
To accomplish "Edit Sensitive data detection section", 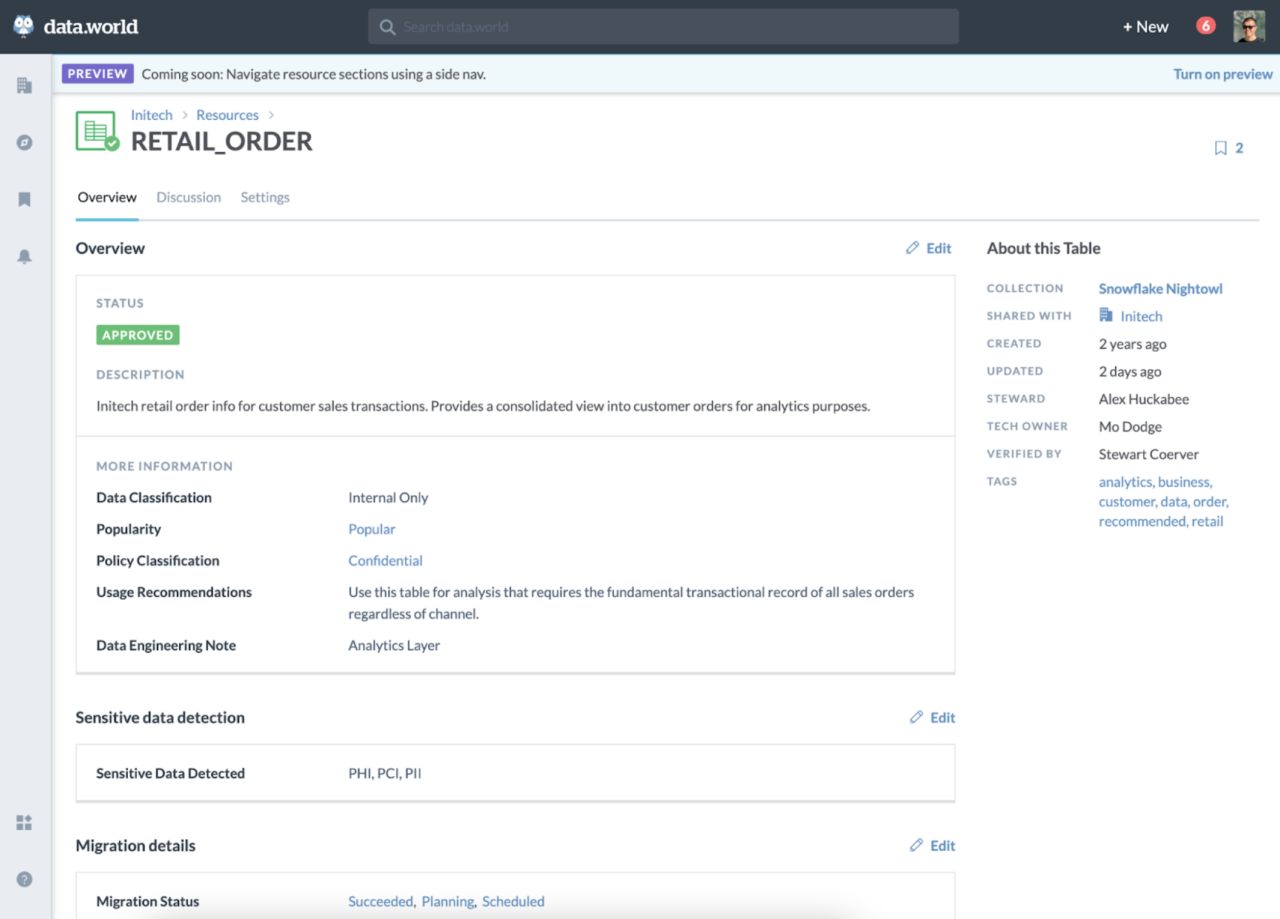I will 933,717.
